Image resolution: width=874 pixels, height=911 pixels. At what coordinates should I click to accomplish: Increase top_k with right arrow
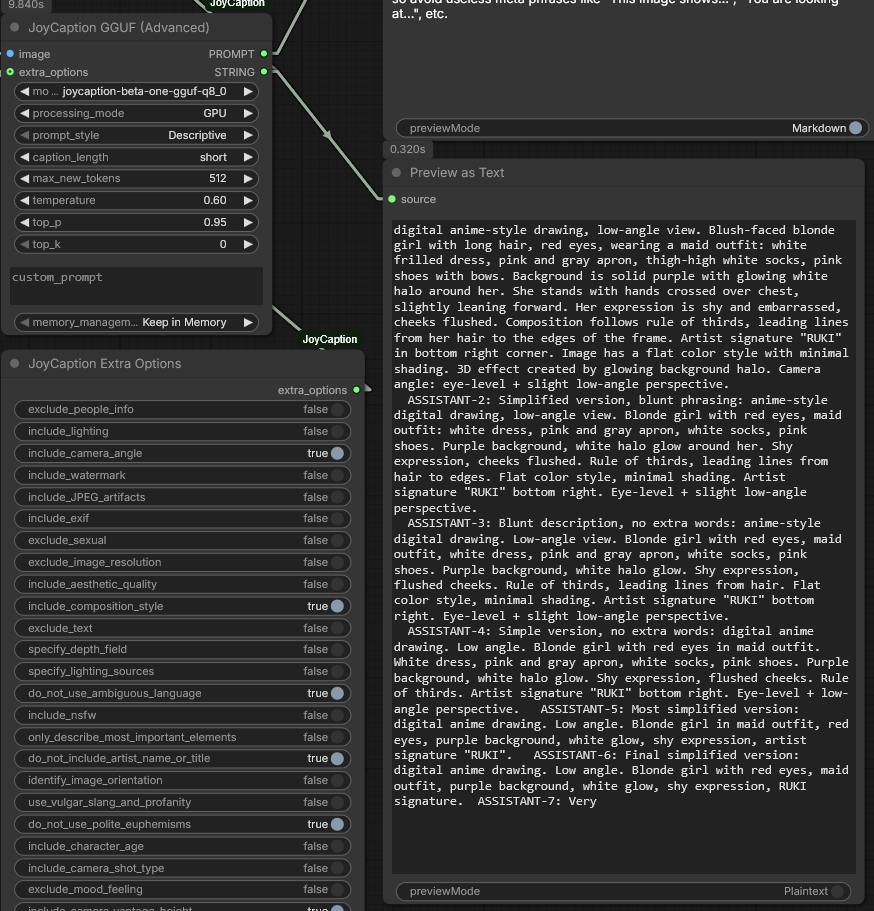pyautogui.click(x=248, y=245)
